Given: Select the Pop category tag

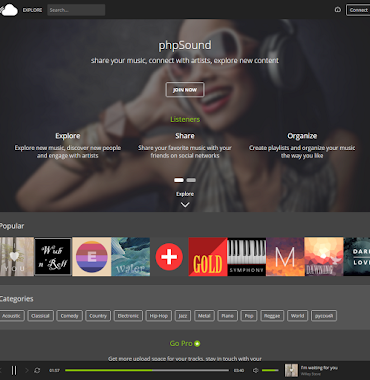Looking at the screenshot, I should [x=249, y=316].
